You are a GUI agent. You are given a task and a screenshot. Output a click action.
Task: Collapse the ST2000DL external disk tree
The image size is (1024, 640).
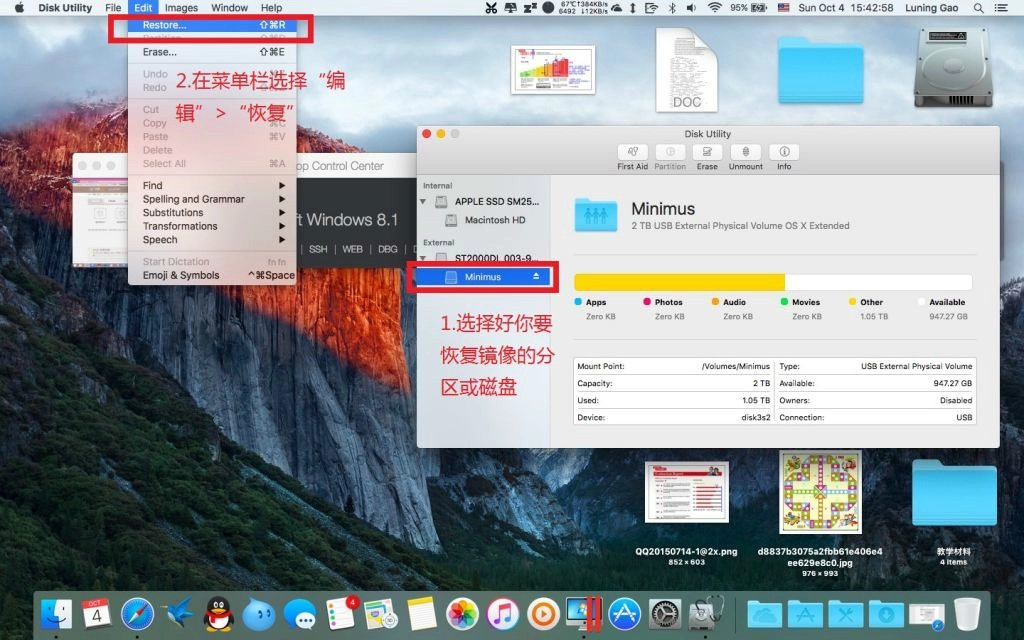[x=423, y=258]
